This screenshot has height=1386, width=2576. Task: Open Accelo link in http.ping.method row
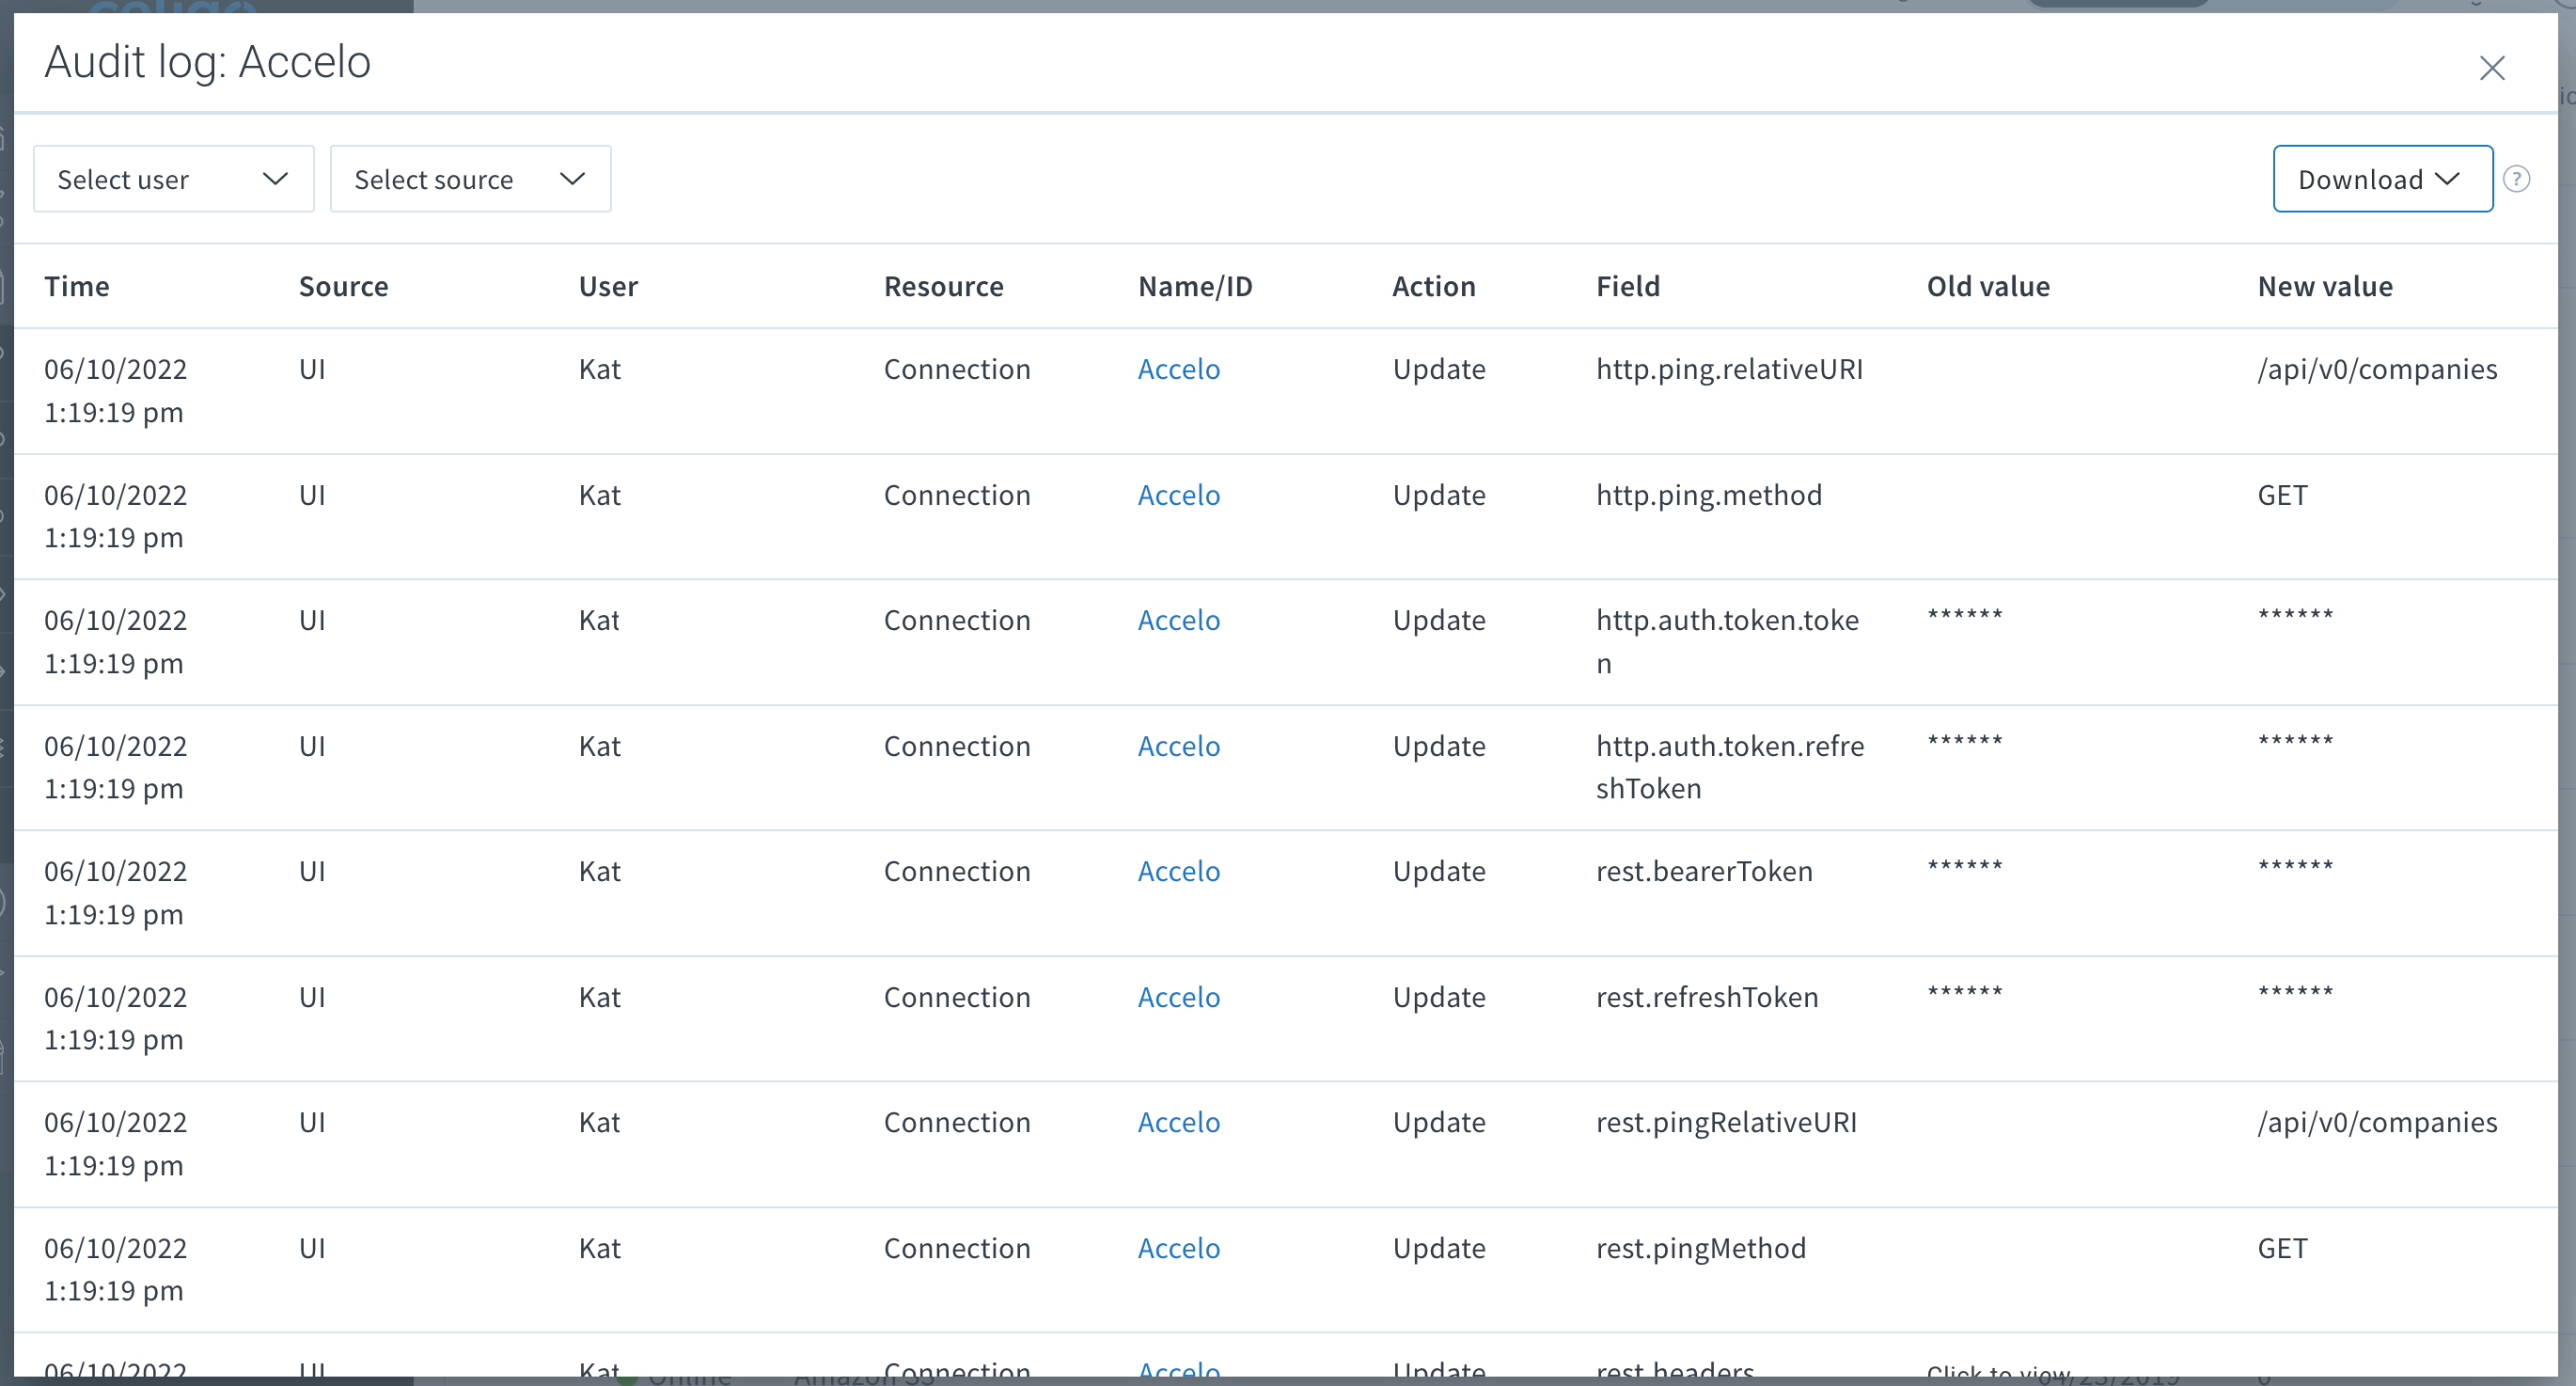(x=1178, y=495)
